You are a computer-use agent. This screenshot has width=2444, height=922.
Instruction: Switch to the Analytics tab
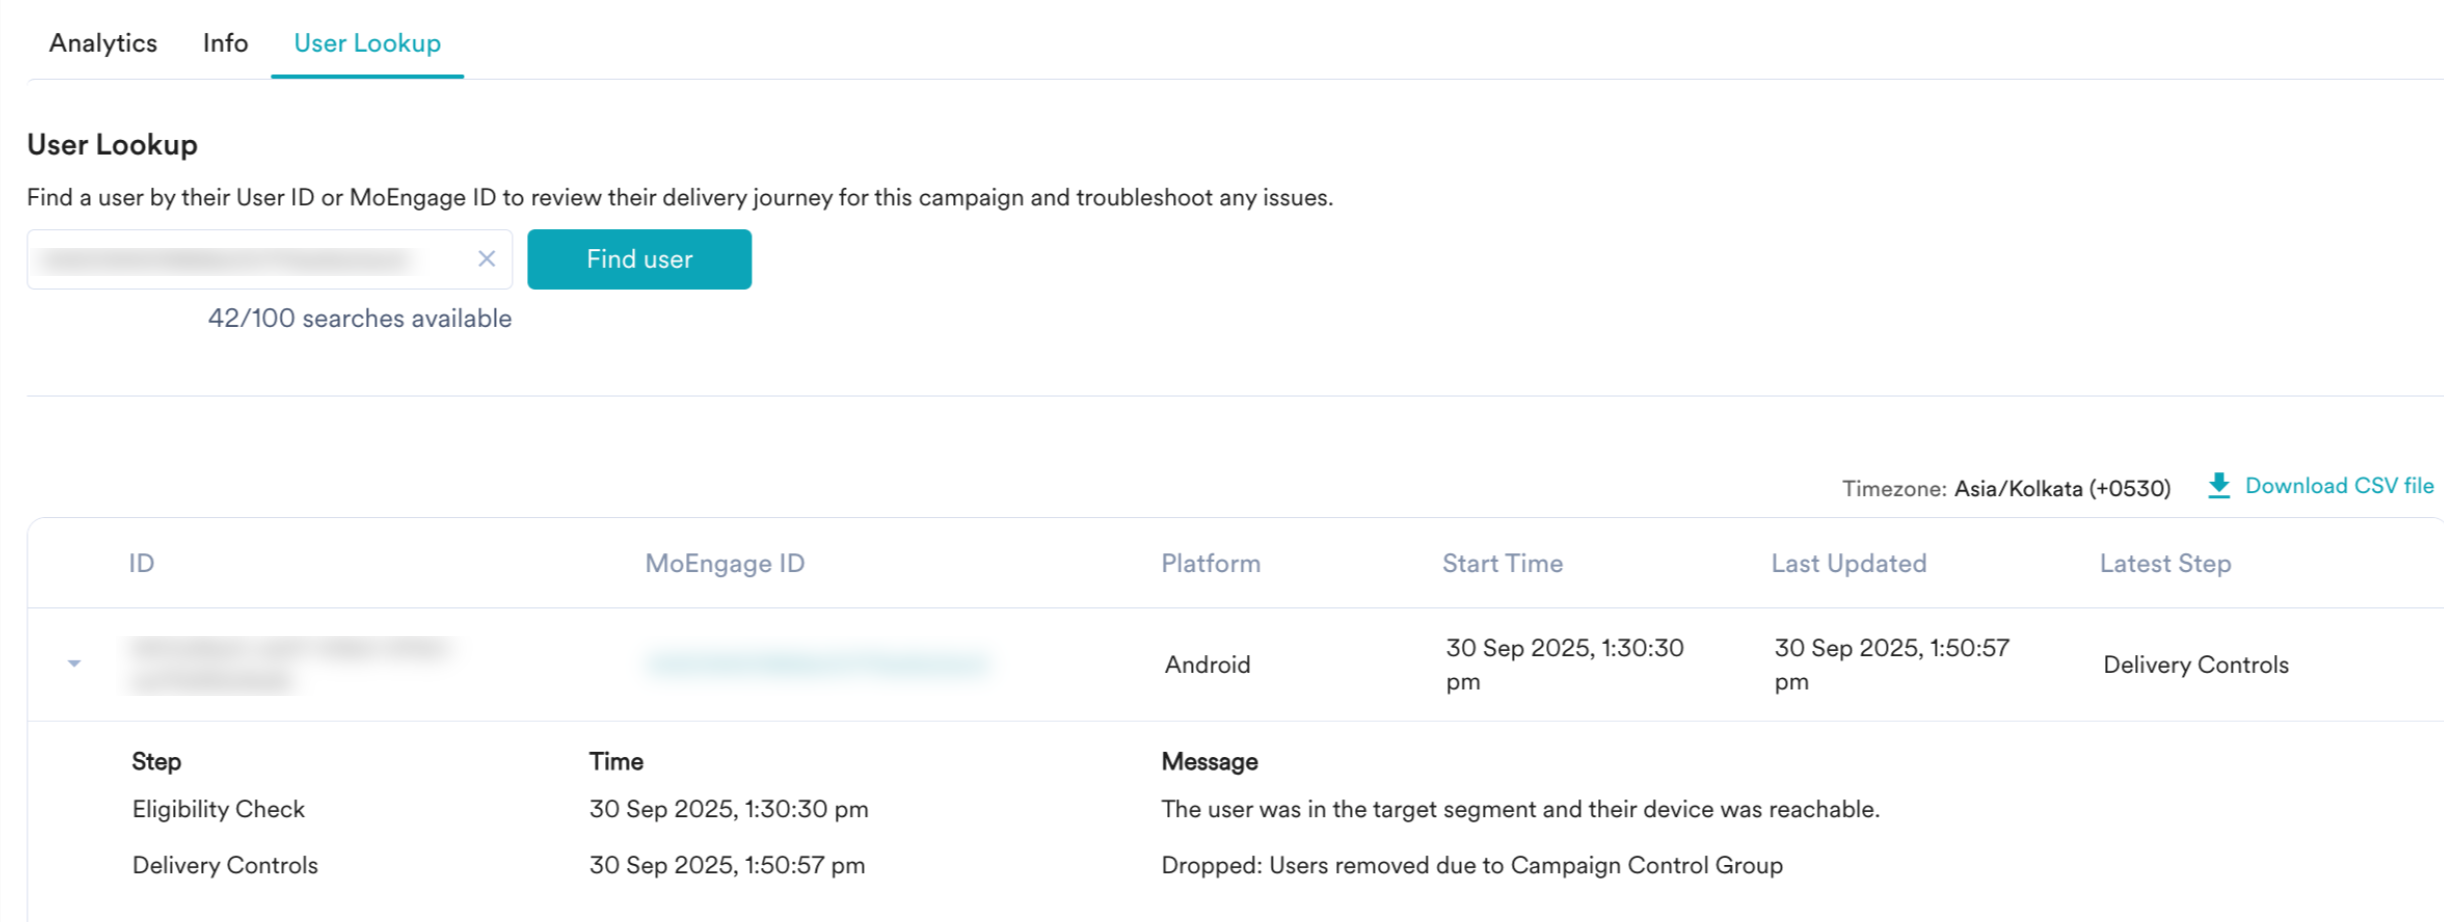[103, 43]
